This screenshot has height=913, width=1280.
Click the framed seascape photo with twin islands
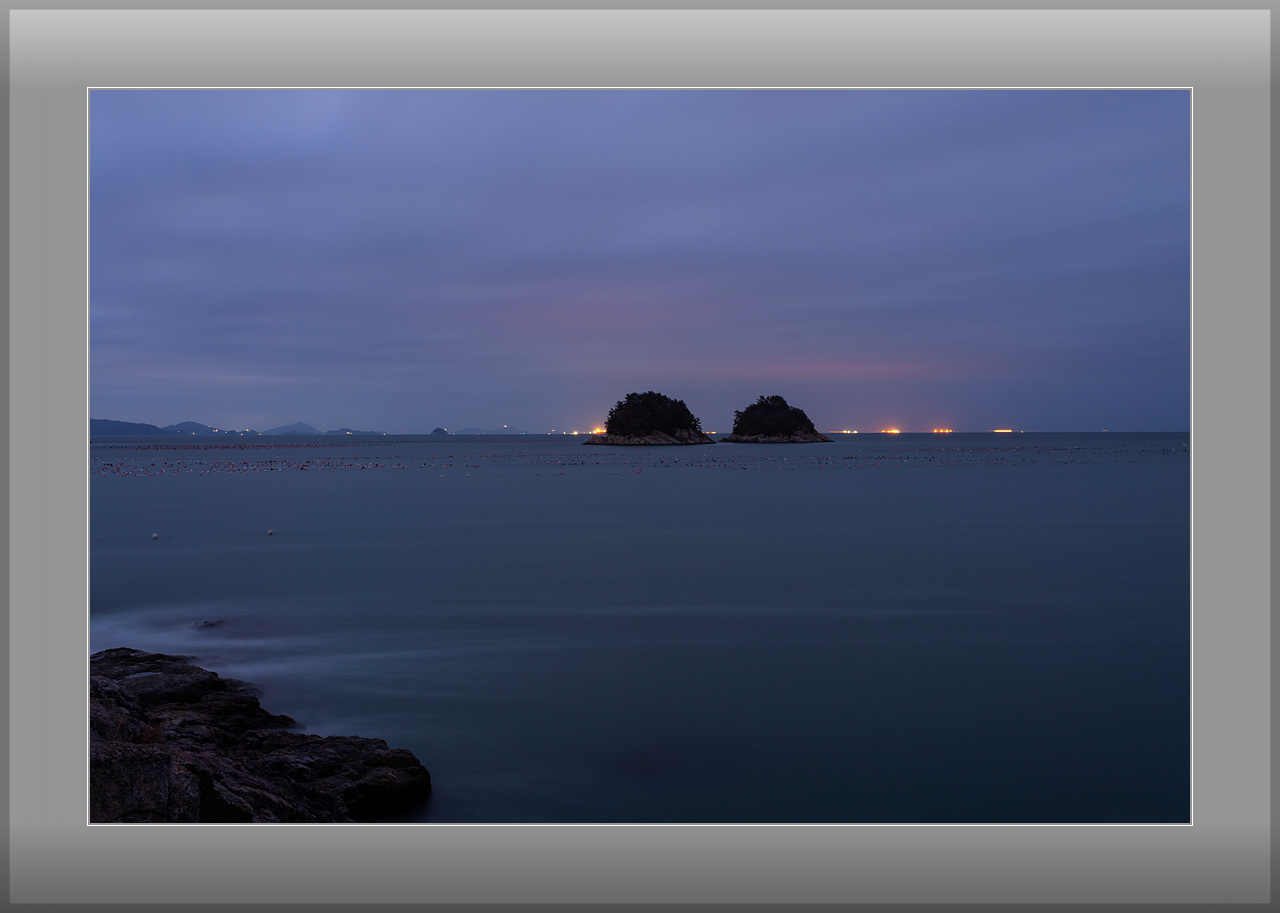[x=640, y=456]
